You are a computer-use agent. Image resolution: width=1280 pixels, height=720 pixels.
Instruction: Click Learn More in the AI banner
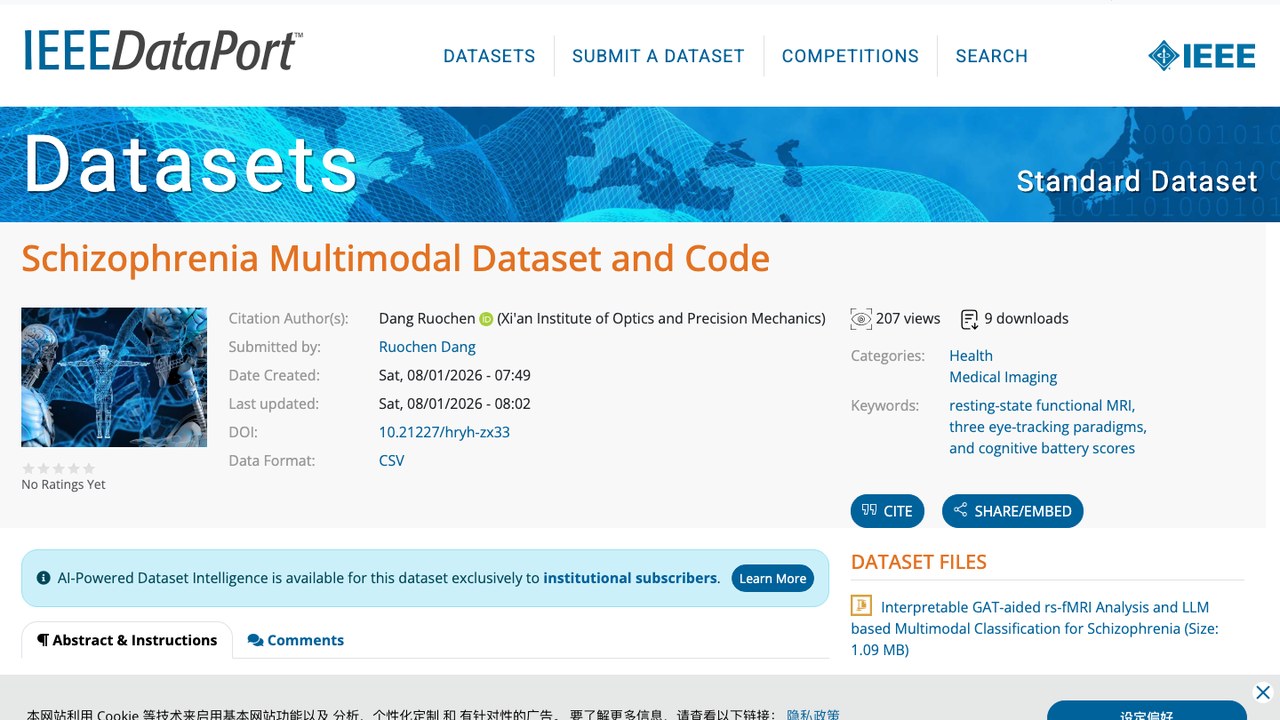click(772, 578)
